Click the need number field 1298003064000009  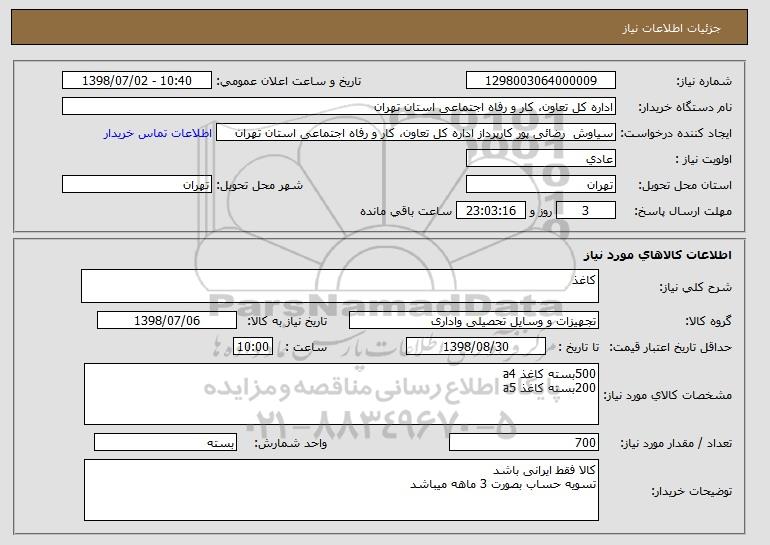(541, 81)
